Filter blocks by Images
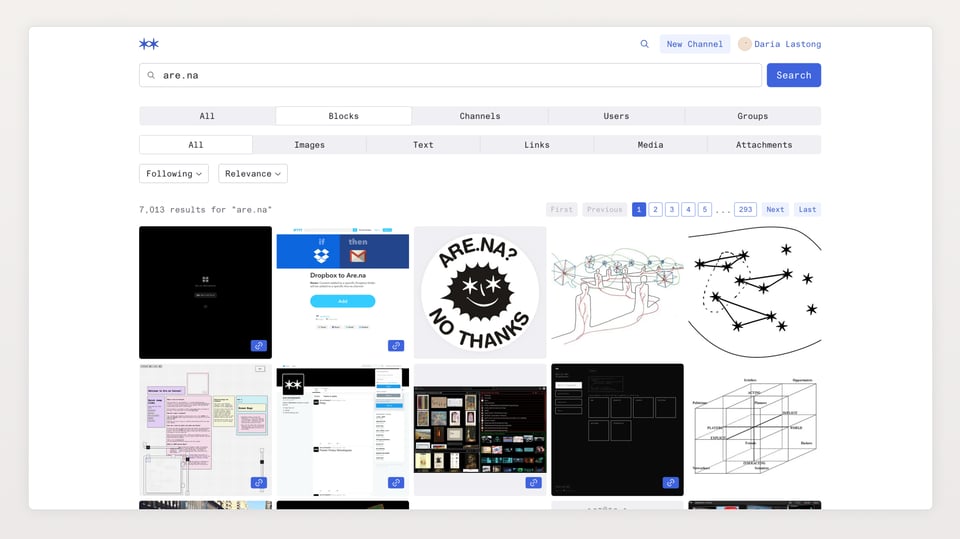This screenshot has height=539, width=960. coord(309,145)
